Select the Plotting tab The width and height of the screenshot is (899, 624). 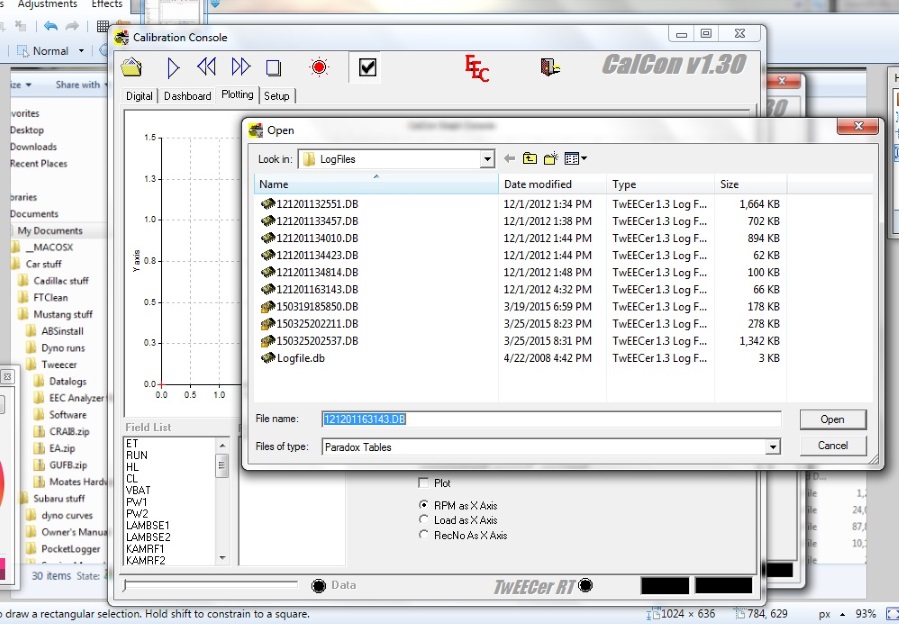click(x=237, y=95)
